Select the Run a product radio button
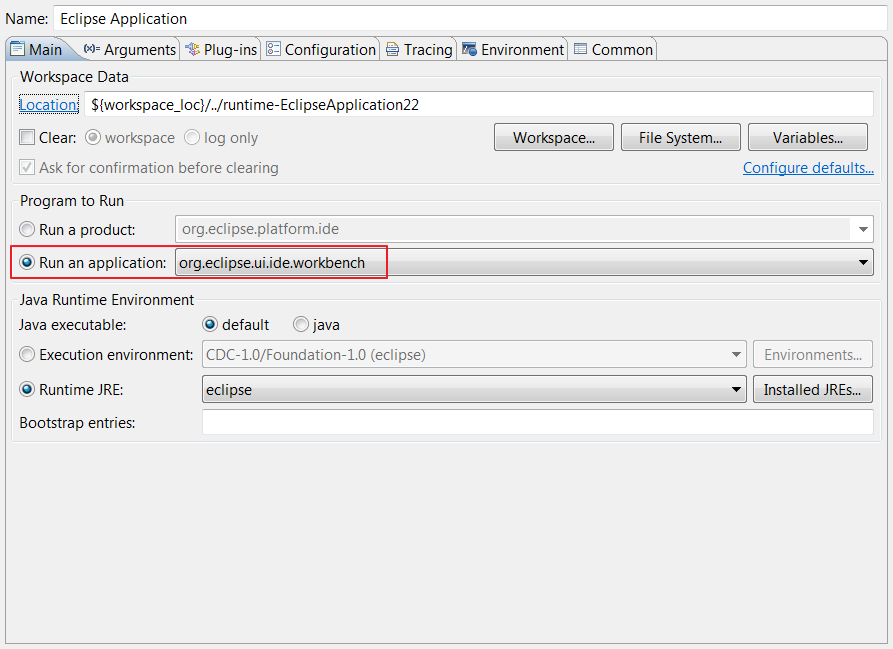The width and height of the screenshot is (893, 649). (x=27, y=227)
